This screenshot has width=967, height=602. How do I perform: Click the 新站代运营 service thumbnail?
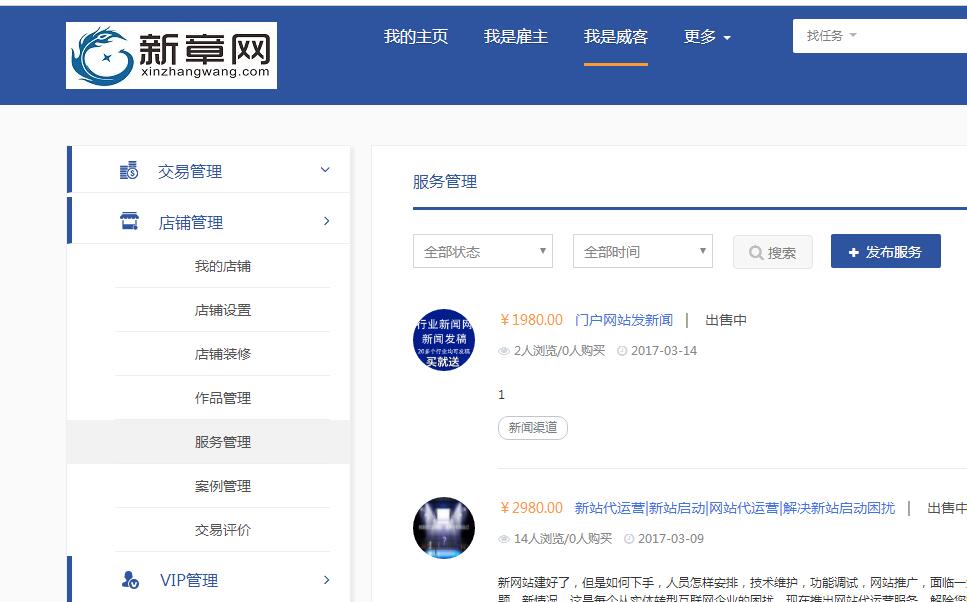click(443, 528)
